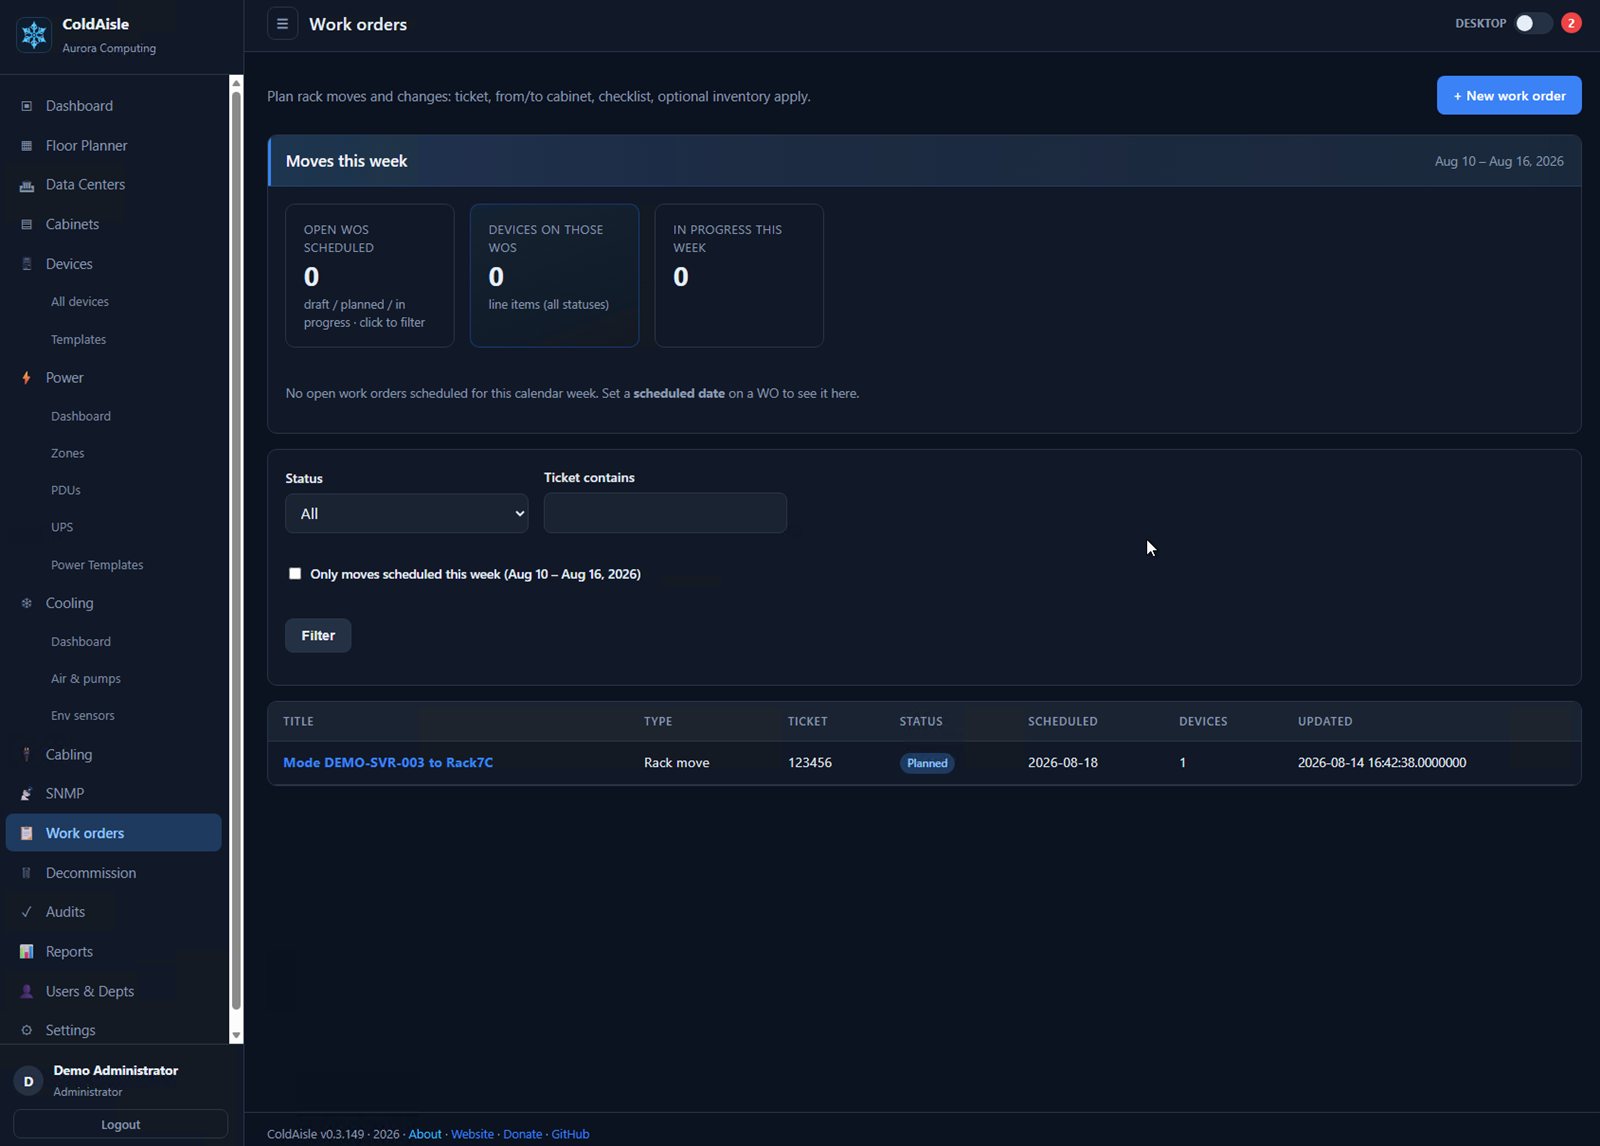
Task: Open the red notifications badge
Action: point(1571,23)
